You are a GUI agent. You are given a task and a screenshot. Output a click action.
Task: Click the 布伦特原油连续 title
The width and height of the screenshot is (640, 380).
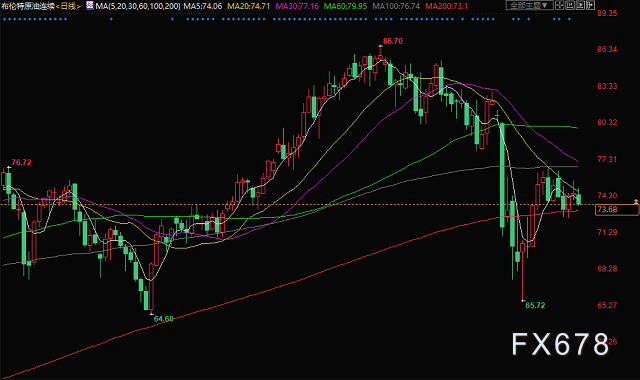[28, 6]
